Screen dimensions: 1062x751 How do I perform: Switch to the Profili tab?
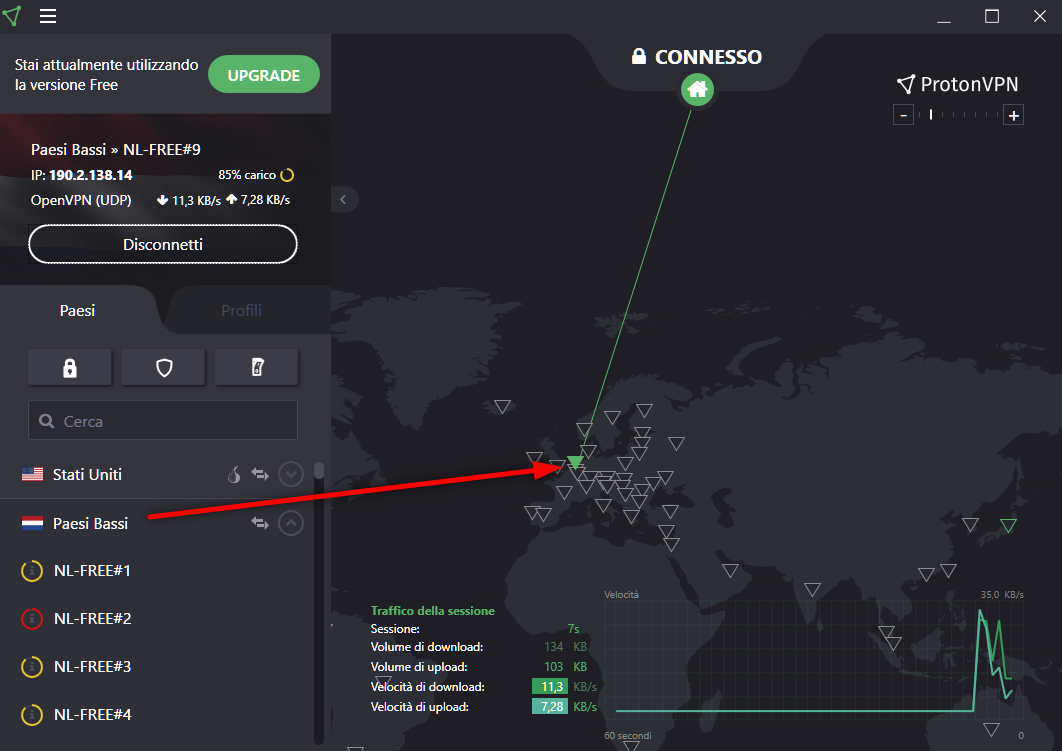241,310
